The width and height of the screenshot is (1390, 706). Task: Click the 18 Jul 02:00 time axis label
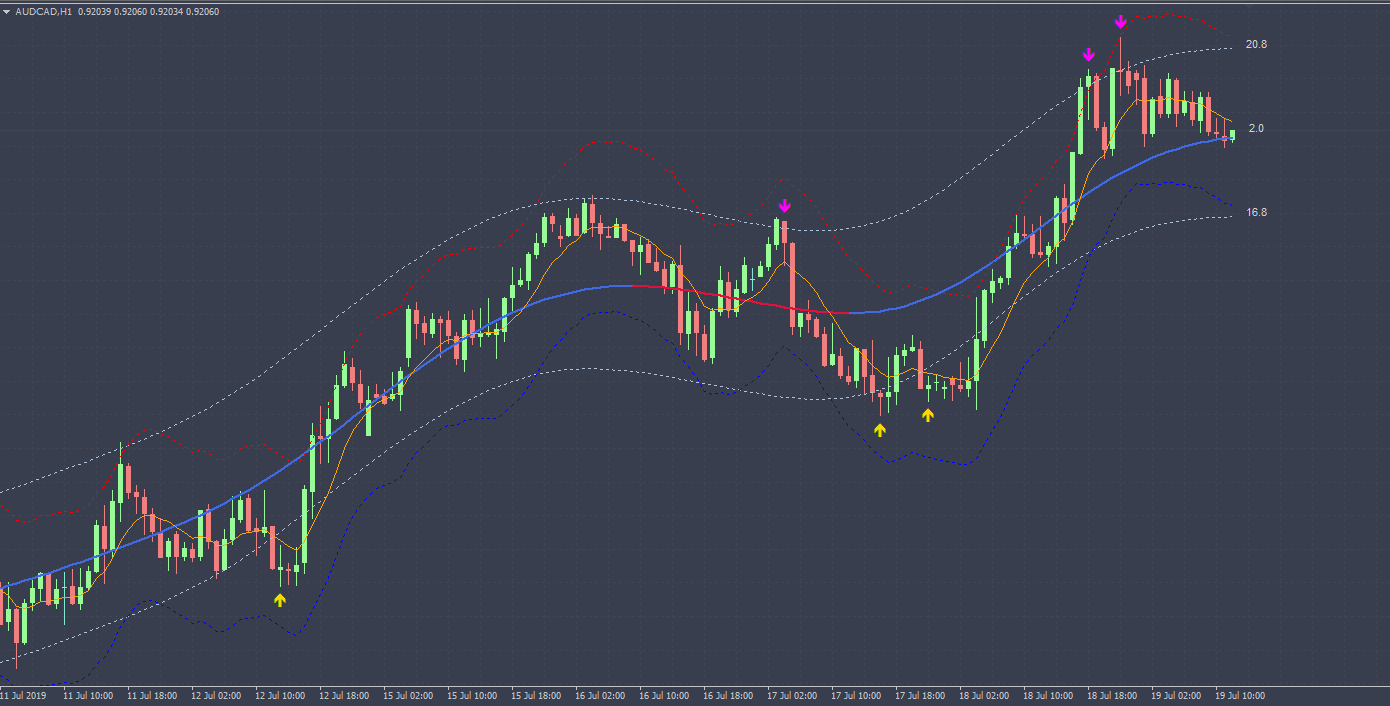984,695
